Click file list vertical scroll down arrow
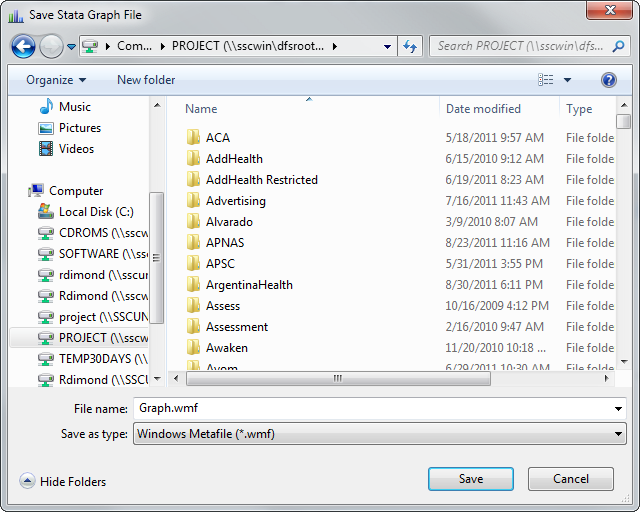Screen dimensions: 640x512 624,361
